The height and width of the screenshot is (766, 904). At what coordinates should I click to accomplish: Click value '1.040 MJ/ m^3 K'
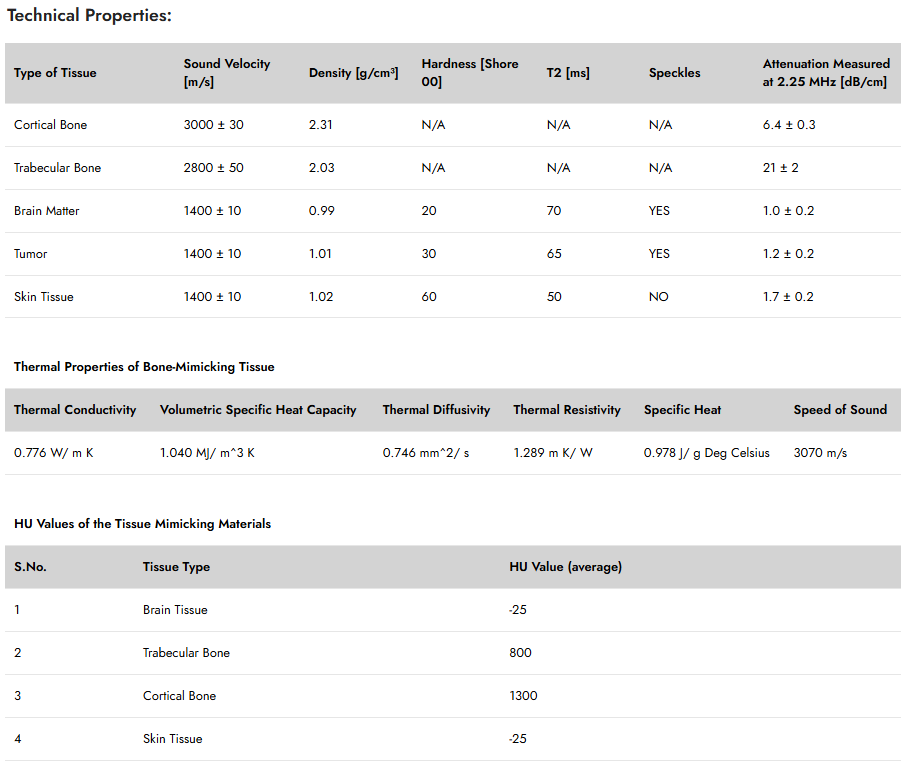click(x=207, y=453)
